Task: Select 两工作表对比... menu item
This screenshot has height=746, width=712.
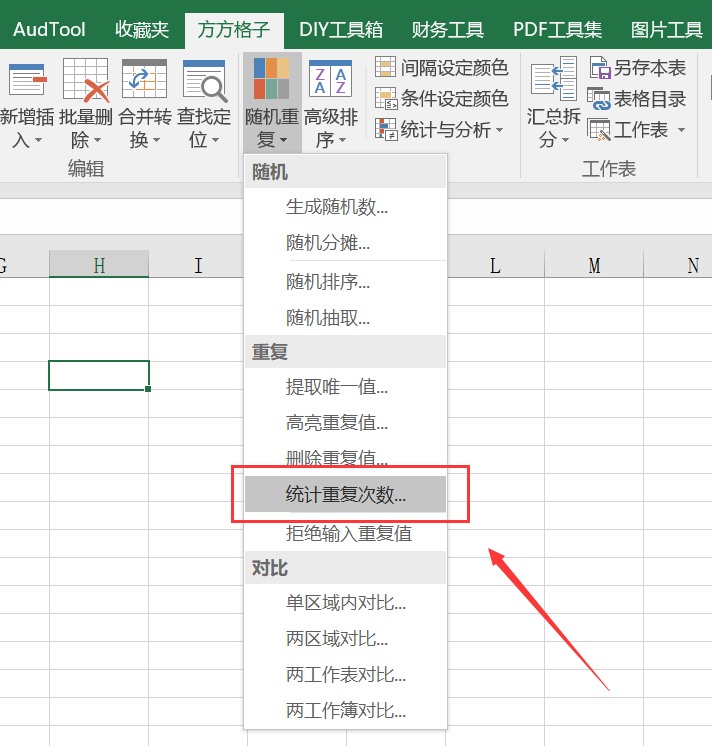Action: pyautogui.click(x=346, y=675)
